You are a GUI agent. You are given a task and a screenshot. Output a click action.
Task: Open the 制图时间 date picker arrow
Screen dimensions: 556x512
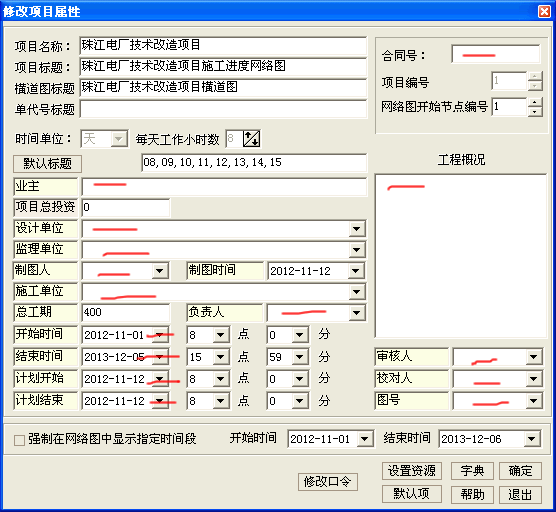(x=356, y=271)
